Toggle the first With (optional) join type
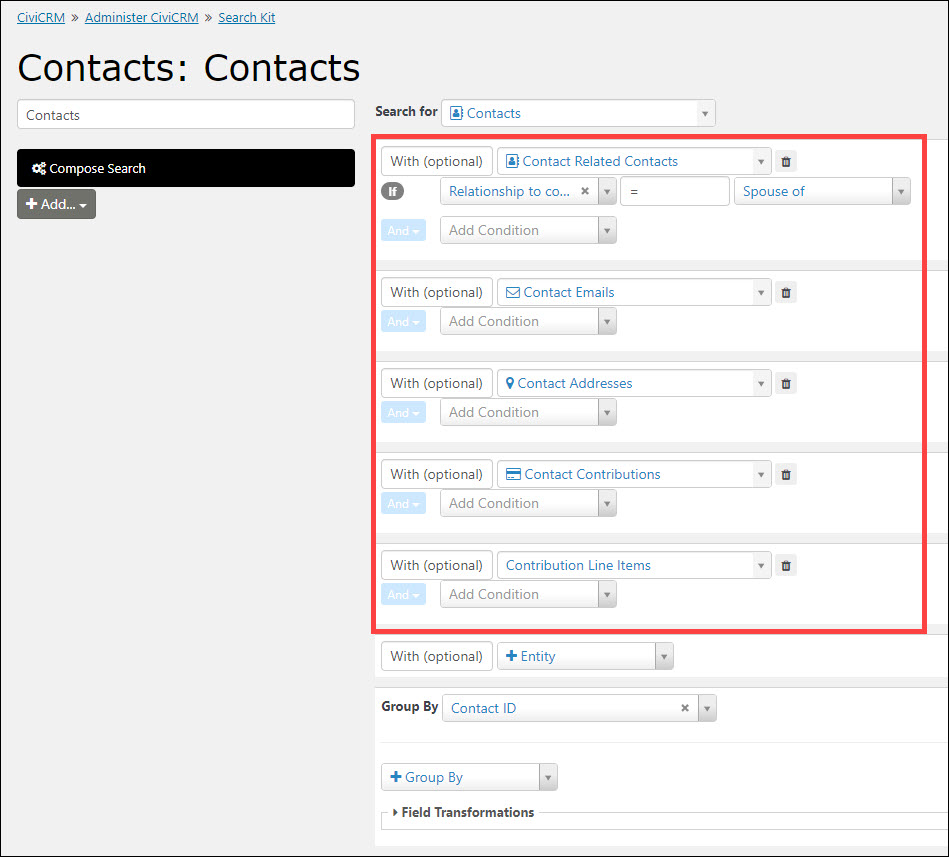 [436, 162]
